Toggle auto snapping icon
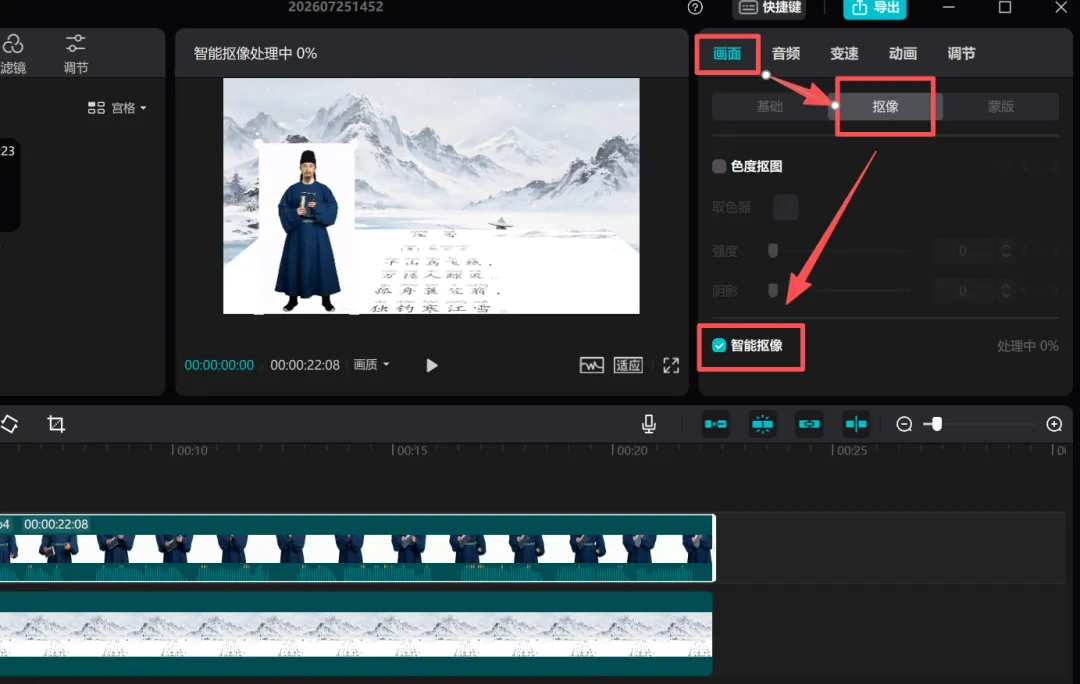 (762, 424)
